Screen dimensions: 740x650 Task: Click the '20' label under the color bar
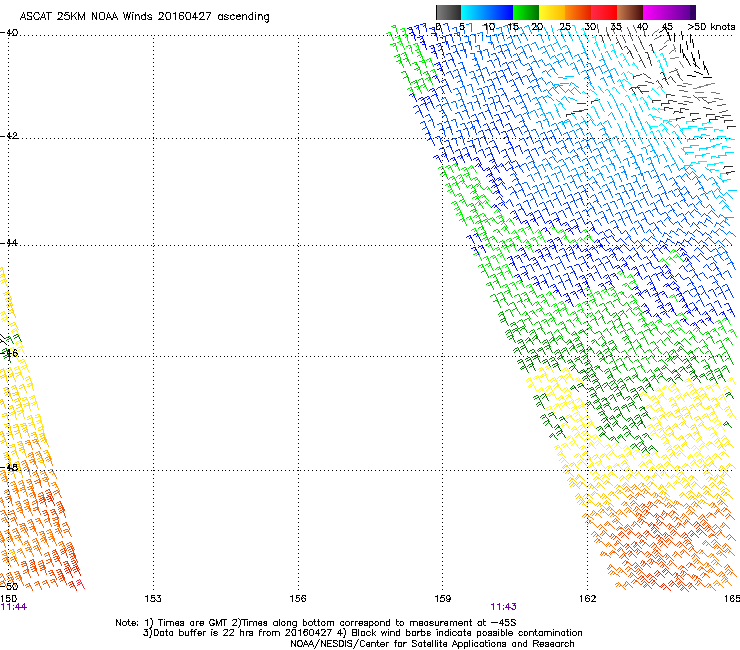coord(537,27)
